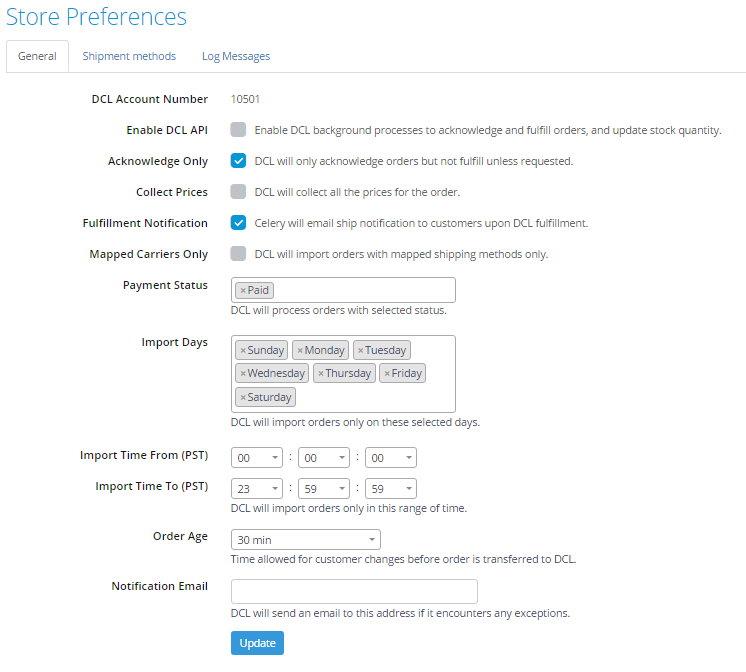Viewport: 746px width, 672px height.
Task: Open Import Time To minutes dropdown
Action: (x=324, y=489)
